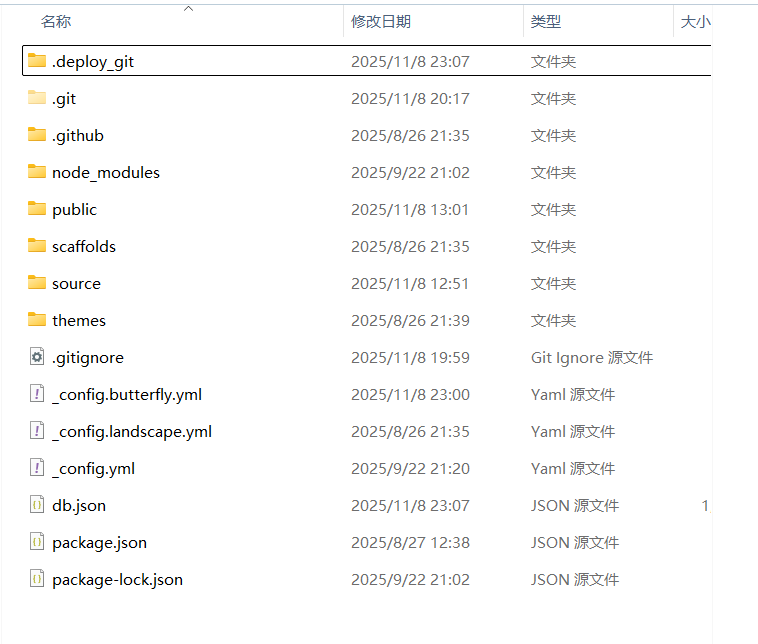Select the package-lock.json file icon
758x644 pixels.
pos(37,579)
